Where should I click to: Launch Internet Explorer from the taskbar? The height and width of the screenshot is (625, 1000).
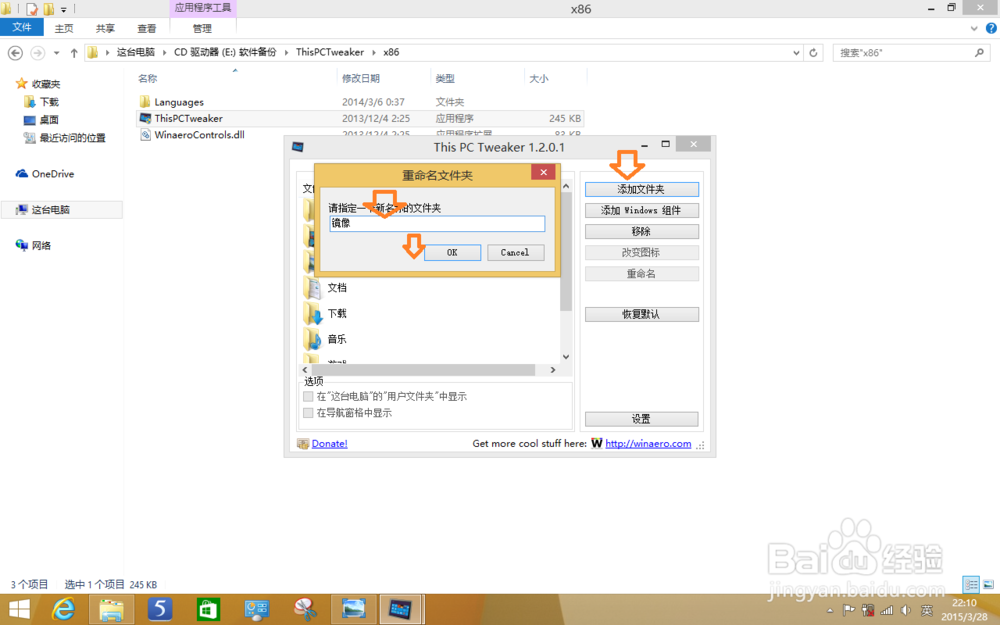click(x=63, y=608)
